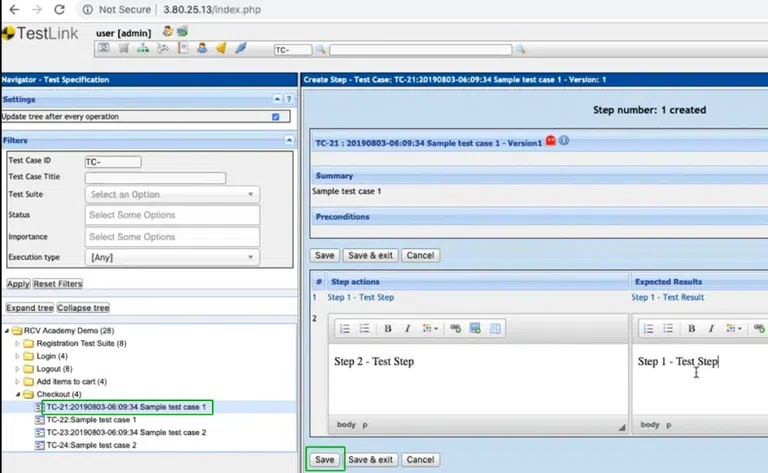Open the project home desktop icon
The width and height of the screenshot is (768, 473).
point(104,48)
